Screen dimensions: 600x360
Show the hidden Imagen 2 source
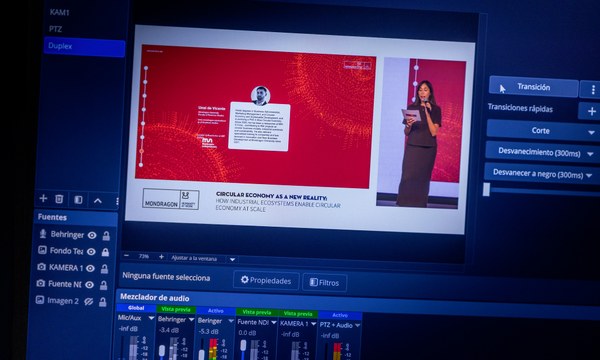[88, 301]
